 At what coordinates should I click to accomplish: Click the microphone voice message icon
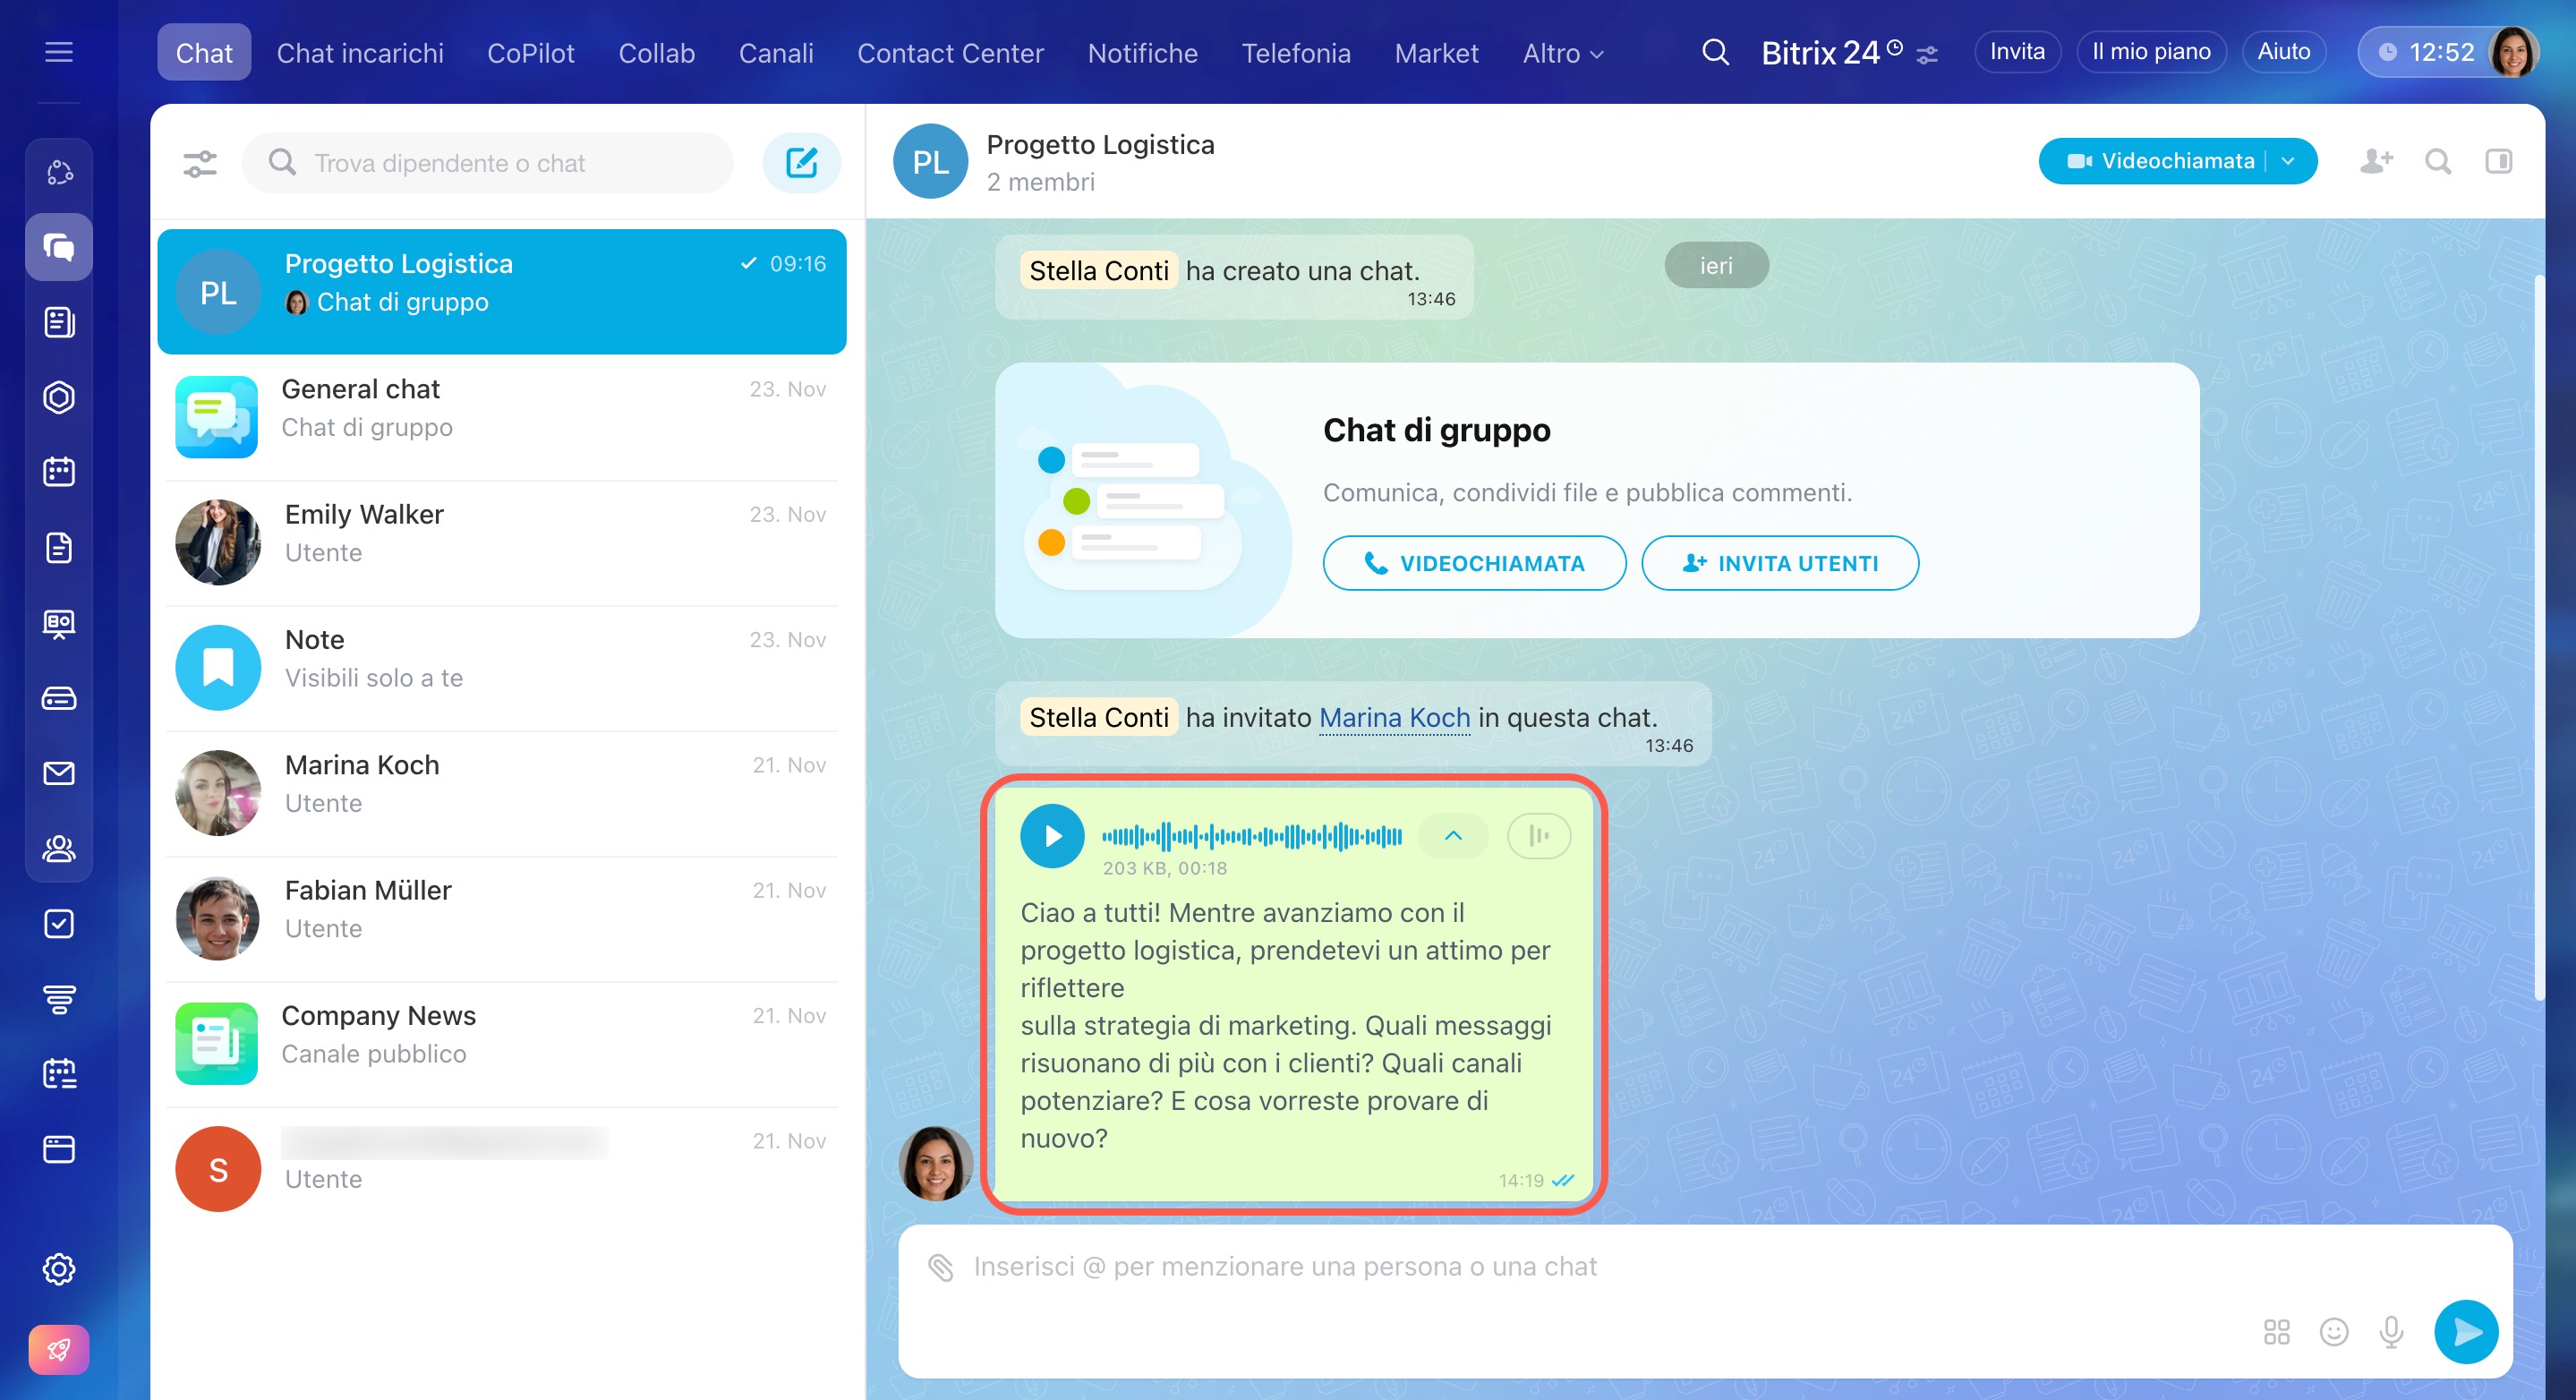point(2391,1332)
